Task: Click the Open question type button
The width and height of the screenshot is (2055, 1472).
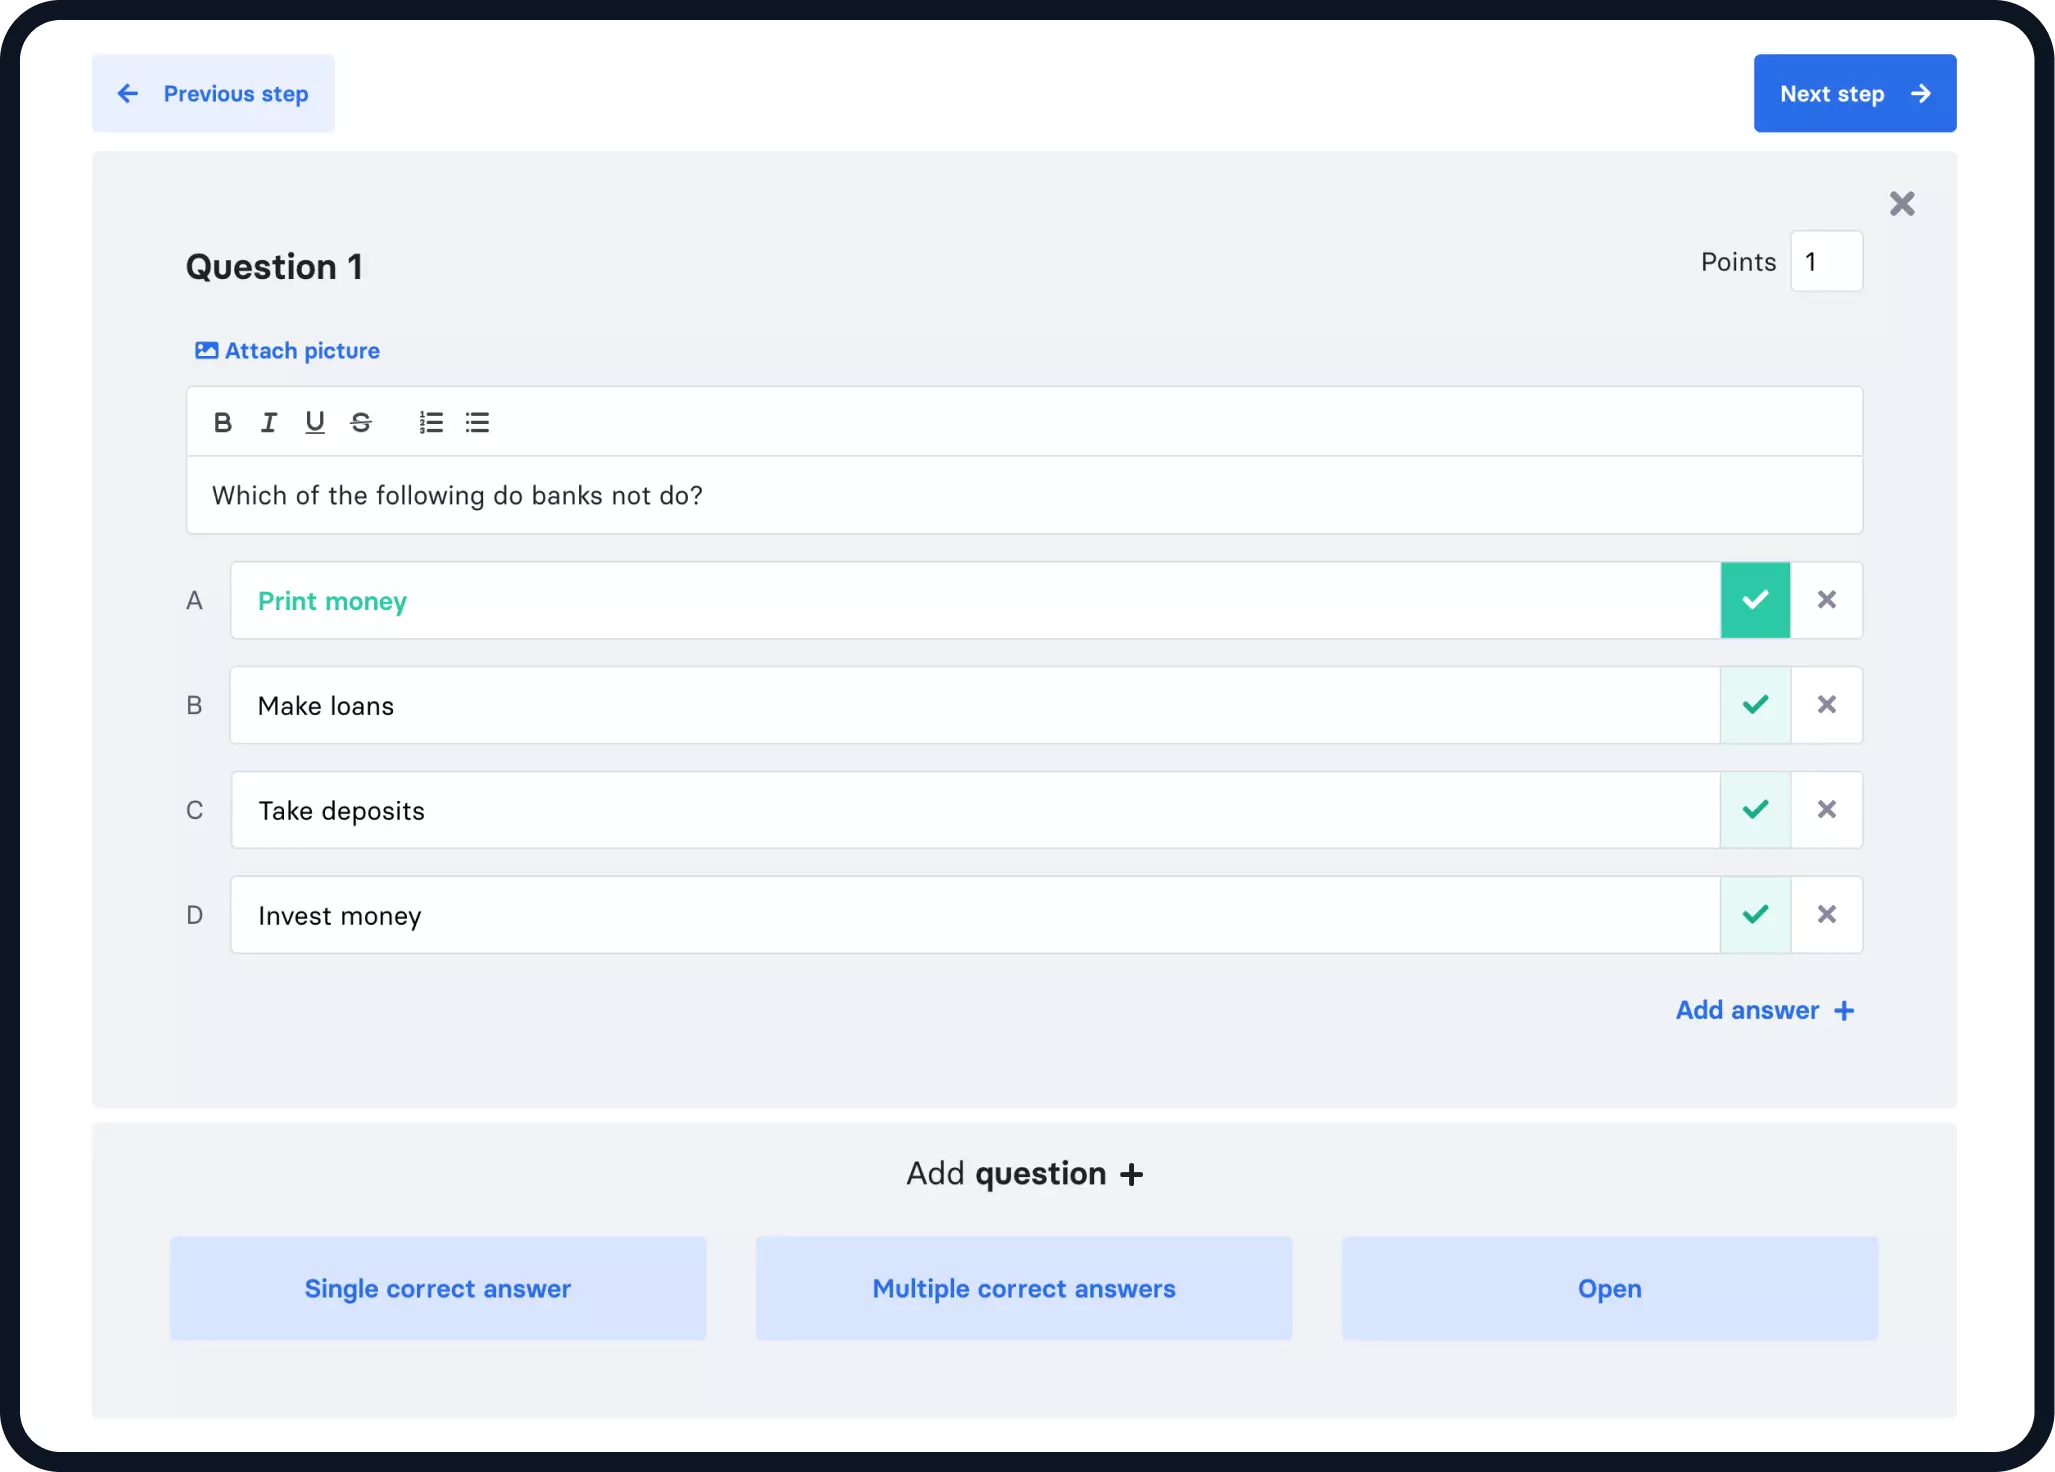Action: (x=1609, y=1289)
